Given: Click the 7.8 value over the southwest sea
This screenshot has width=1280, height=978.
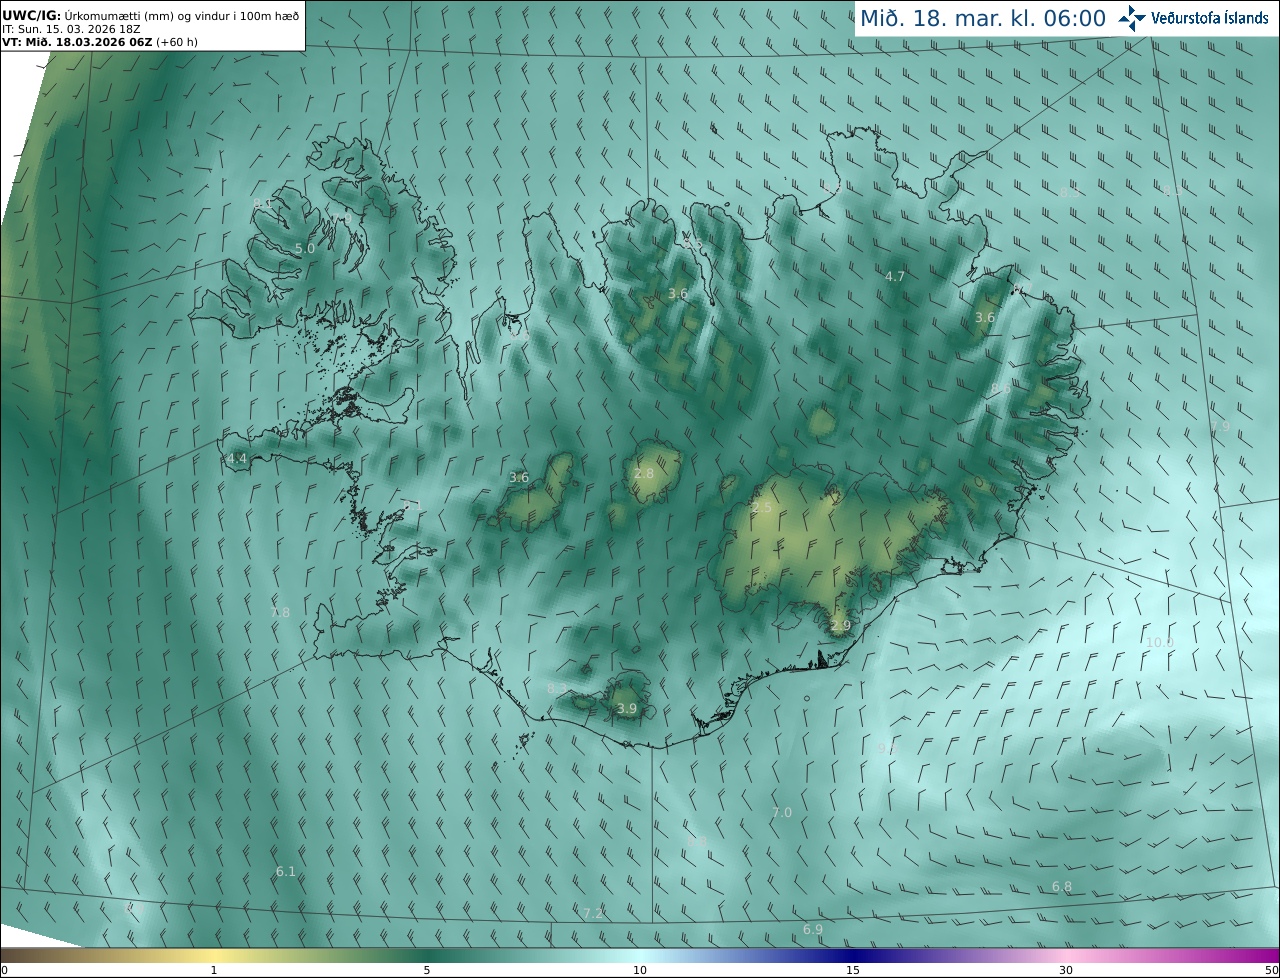Looking at the screenshot, I should tap(280, 613).
